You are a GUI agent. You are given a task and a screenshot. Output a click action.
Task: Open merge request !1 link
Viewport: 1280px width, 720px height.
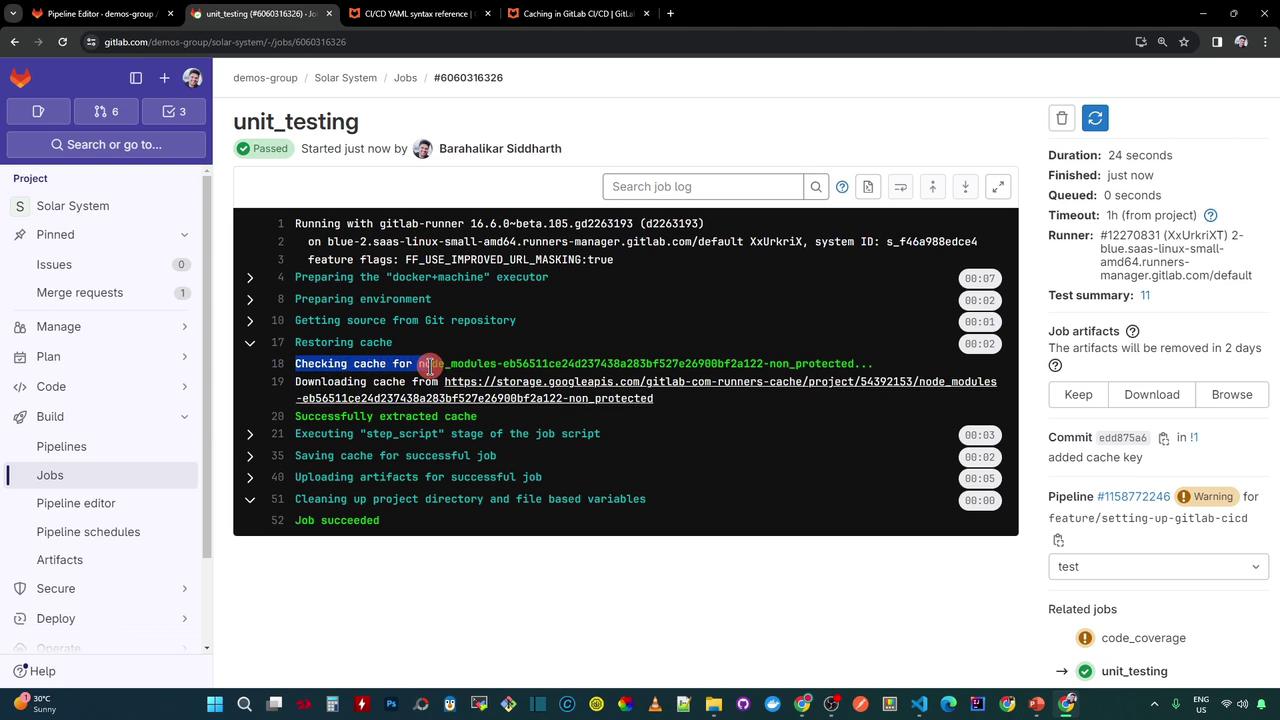[1194, 438]
